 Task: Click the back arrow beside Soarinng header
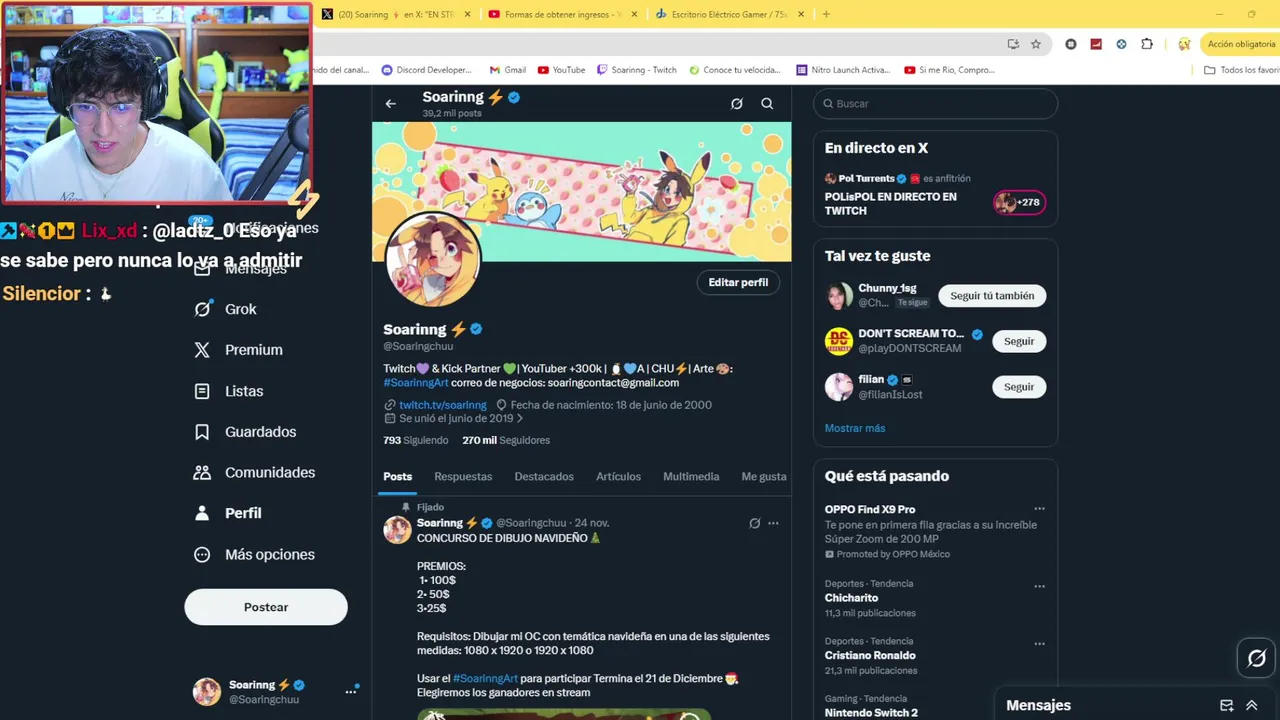point(391,103)
